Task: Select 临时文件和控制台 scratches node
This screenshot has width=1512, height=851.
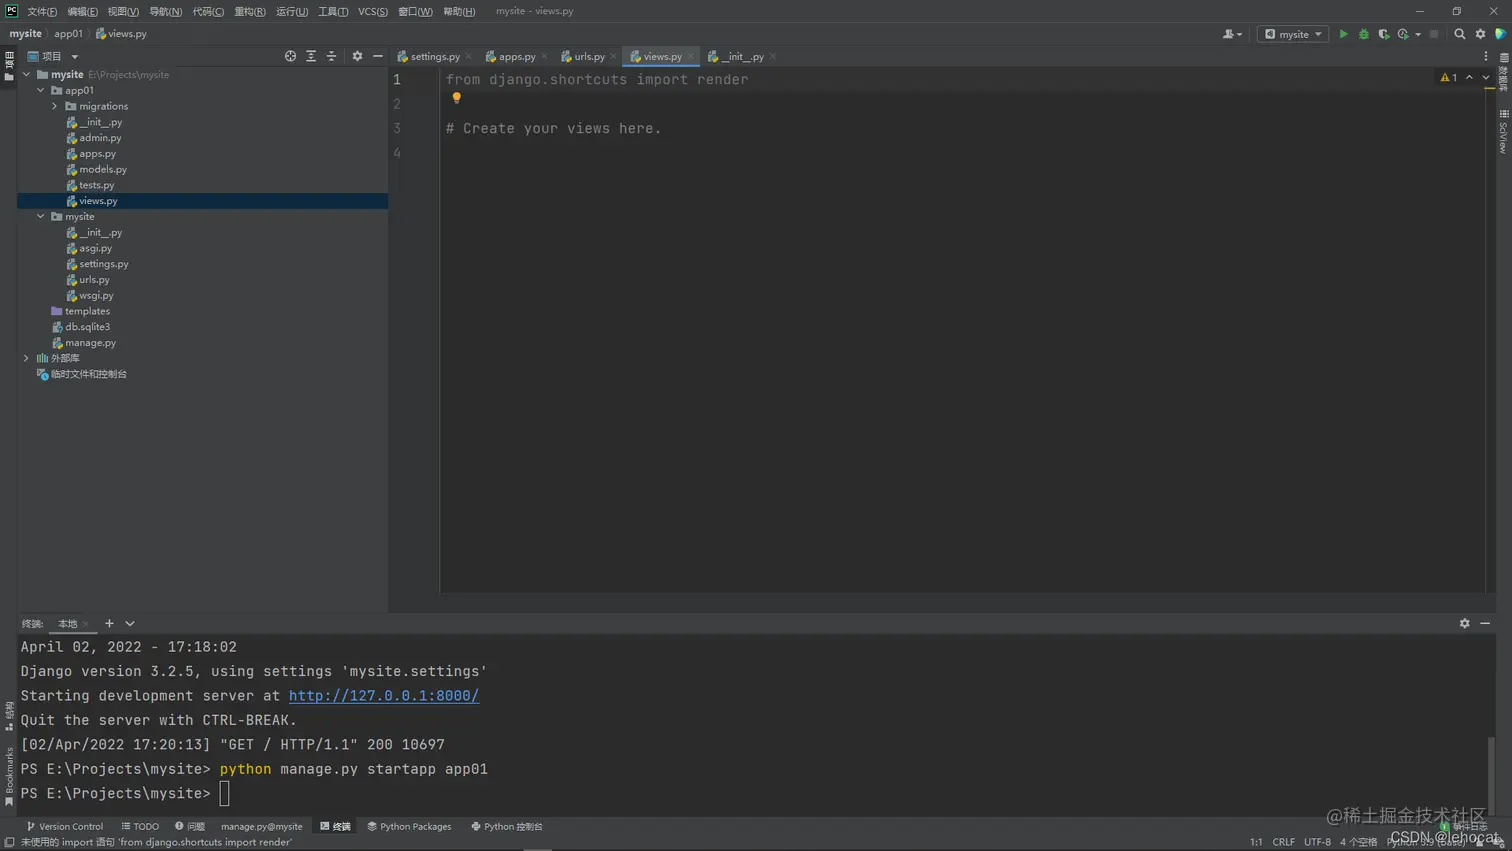Action: (88, 374)
